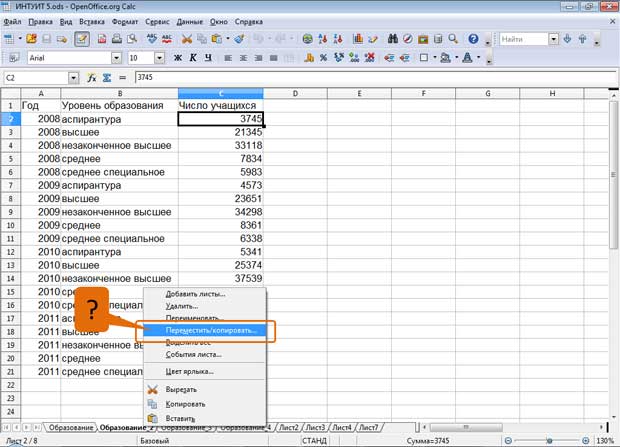The image size is (620, 447).
Task: Find next down arrow icon
Action: [567, 39]
